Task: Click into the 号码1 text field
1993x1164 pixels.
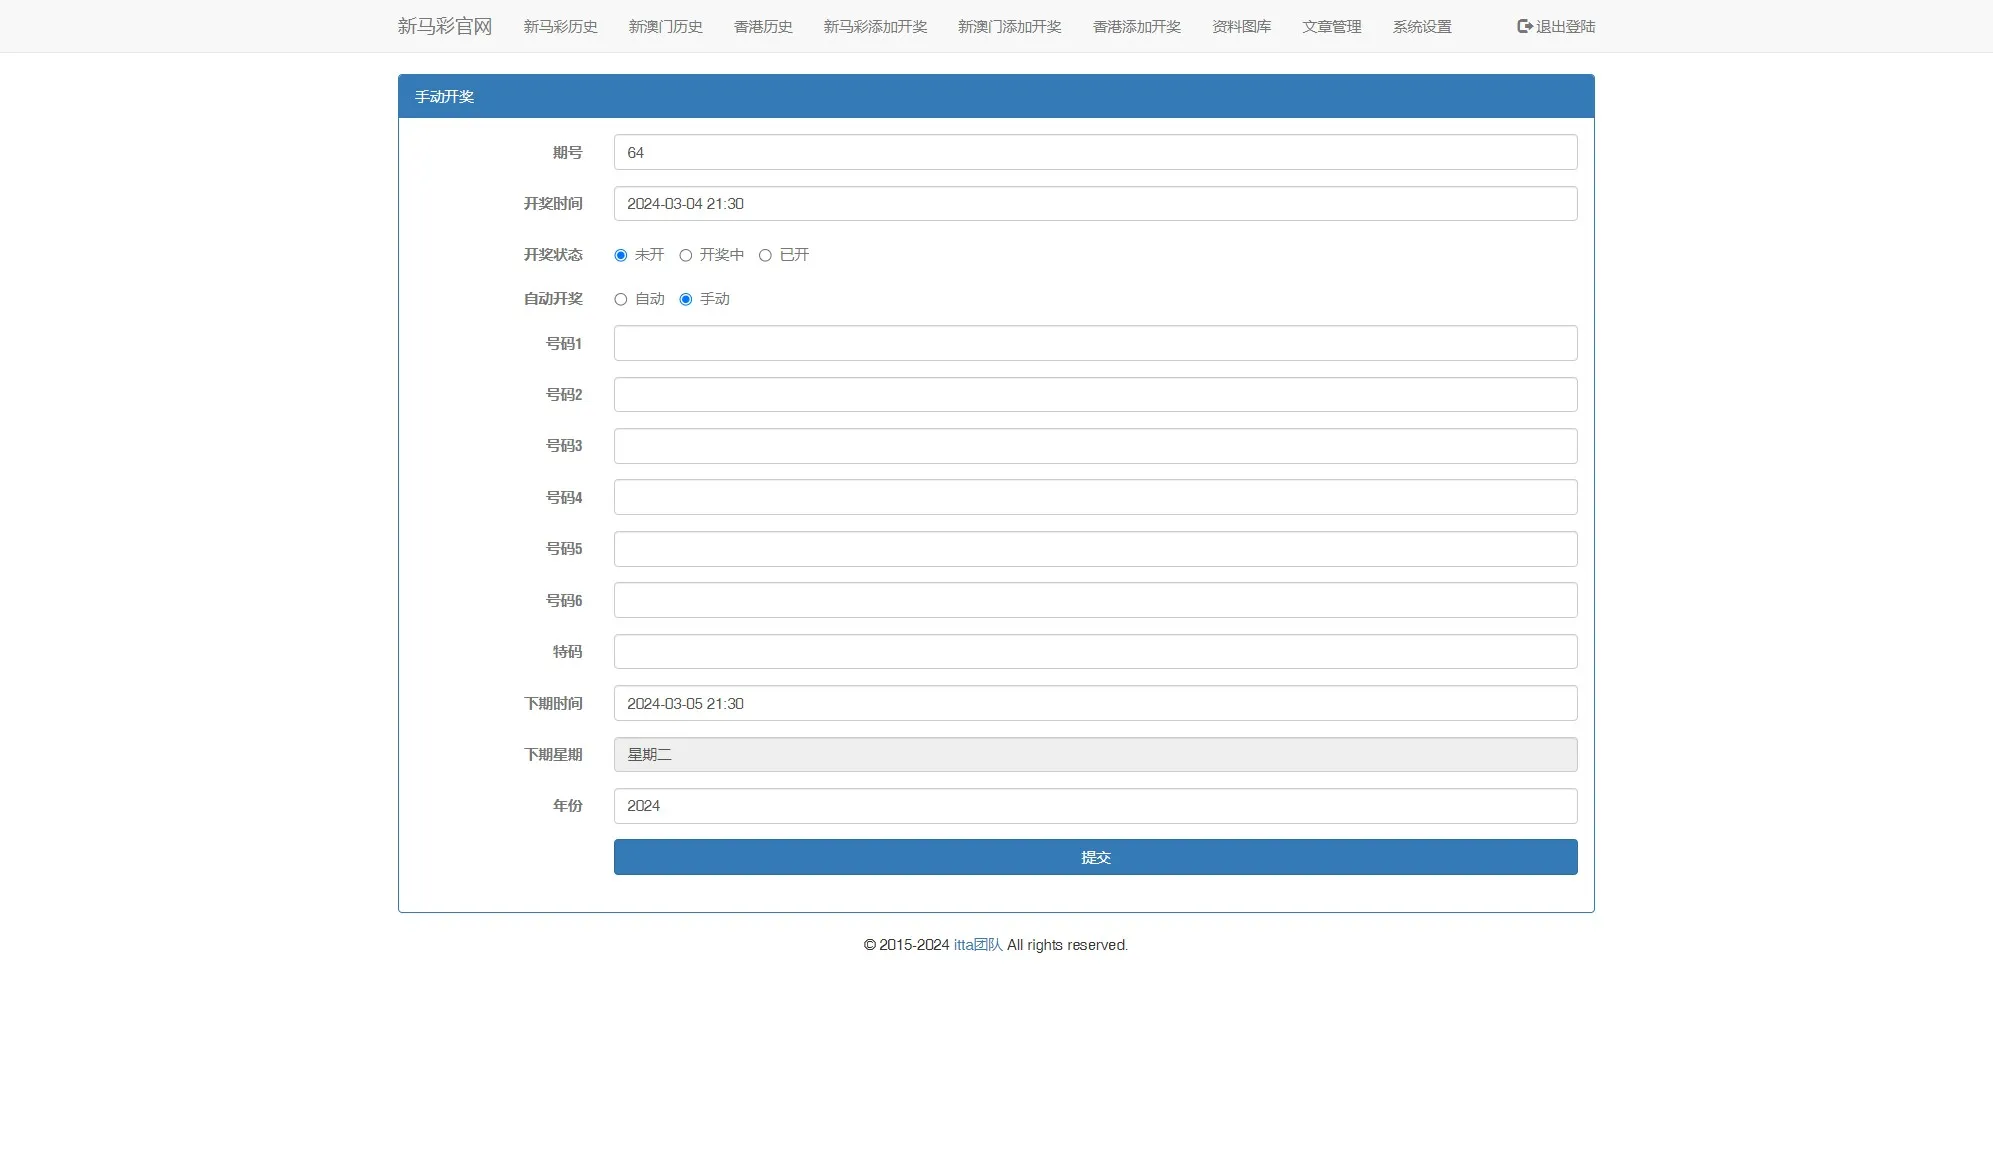Action: coord(1095,343)
